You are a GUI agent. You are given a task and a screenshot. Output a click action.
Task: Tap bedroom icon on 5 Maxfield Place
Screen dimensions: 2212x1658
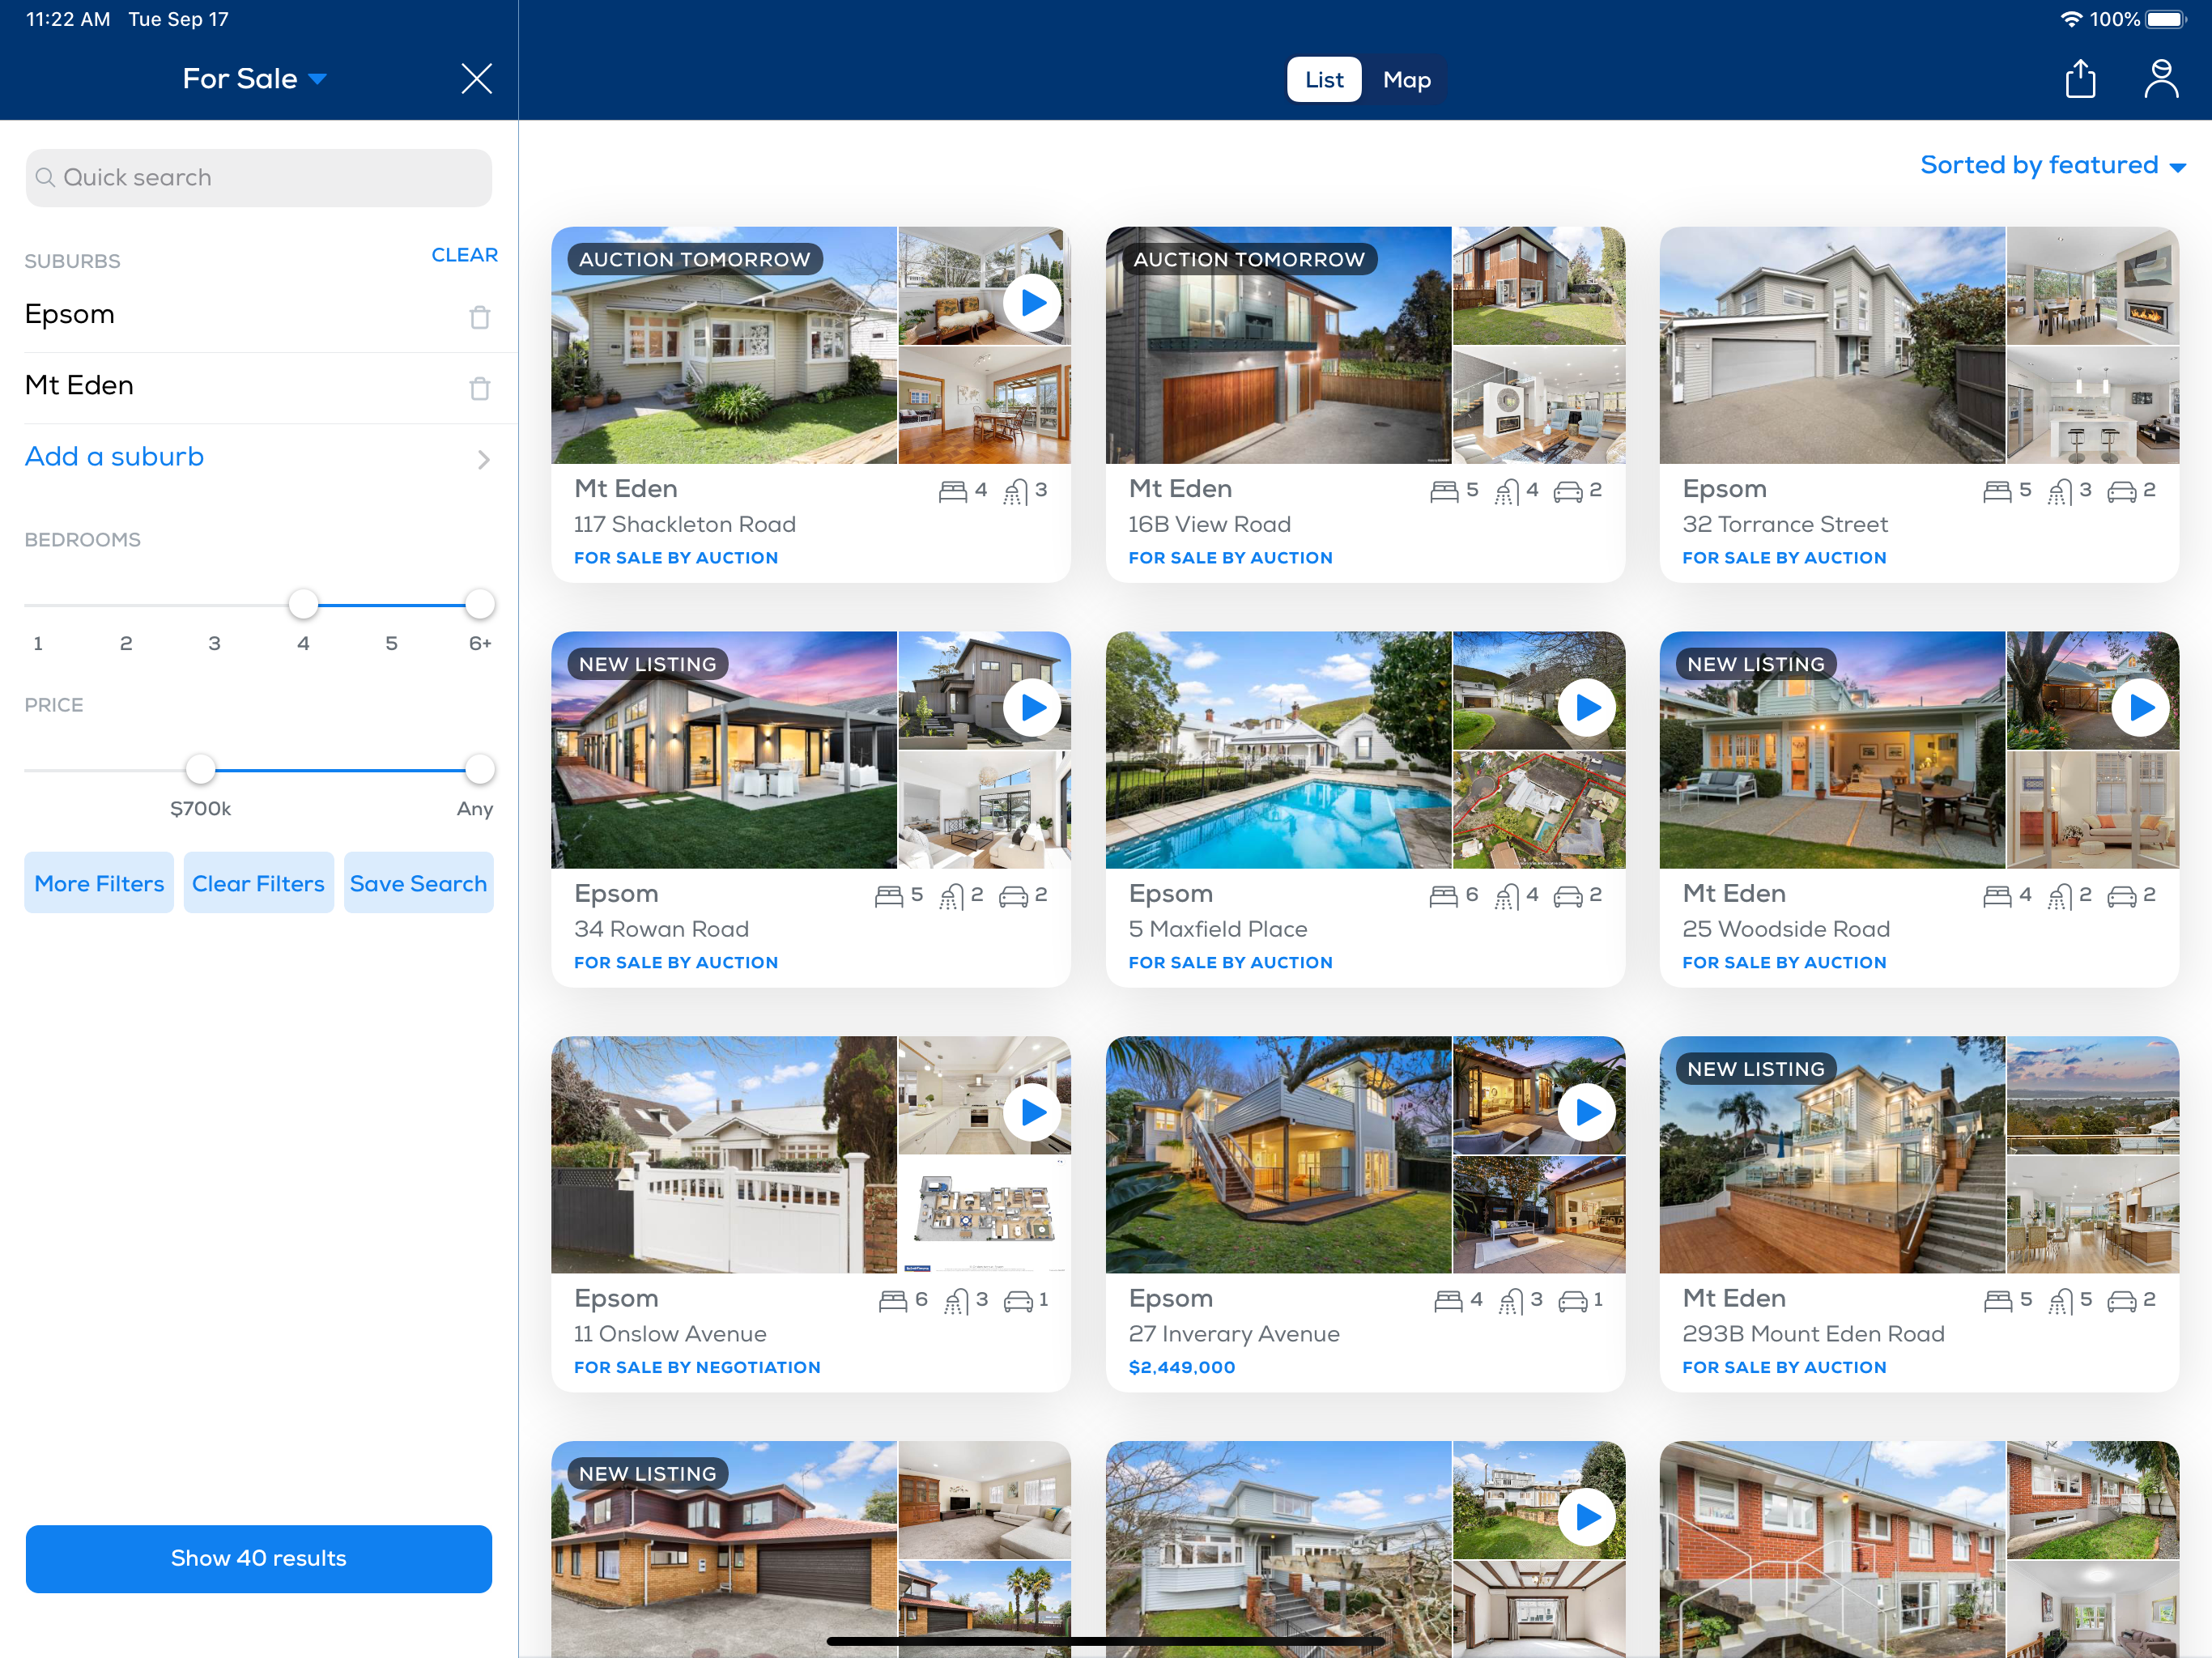(x=1443, y=896)
